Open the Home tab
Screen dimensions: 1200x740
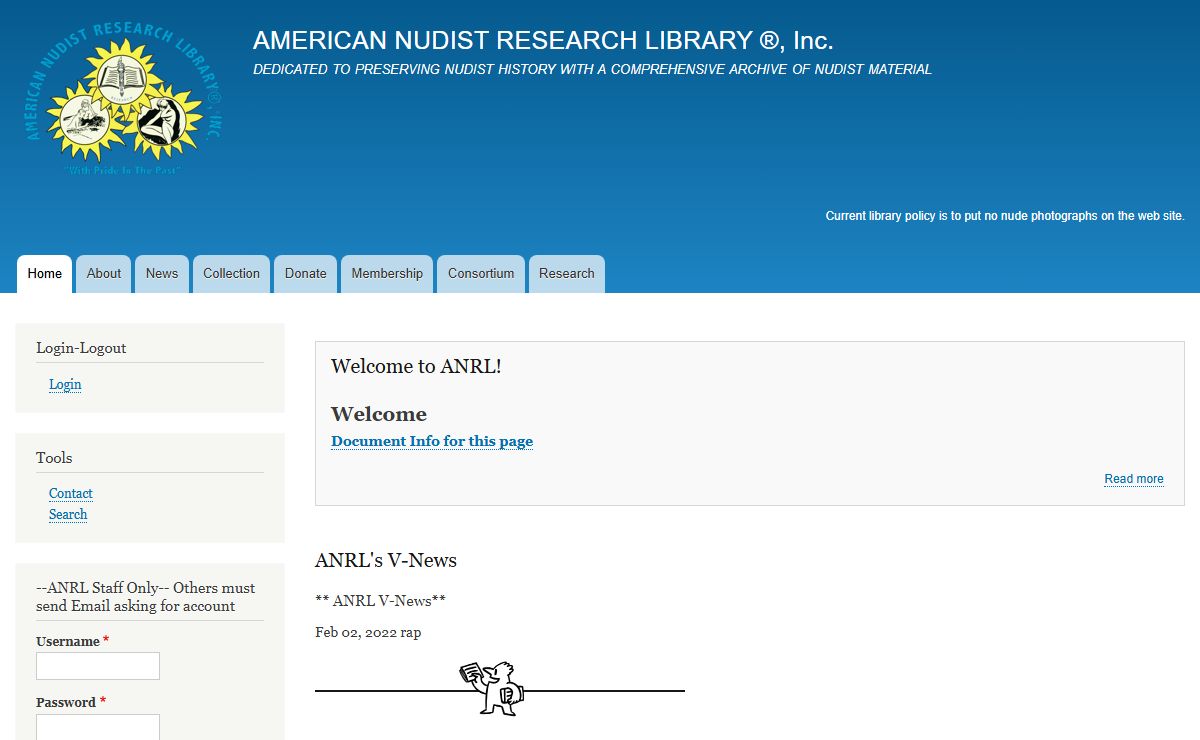44,274
